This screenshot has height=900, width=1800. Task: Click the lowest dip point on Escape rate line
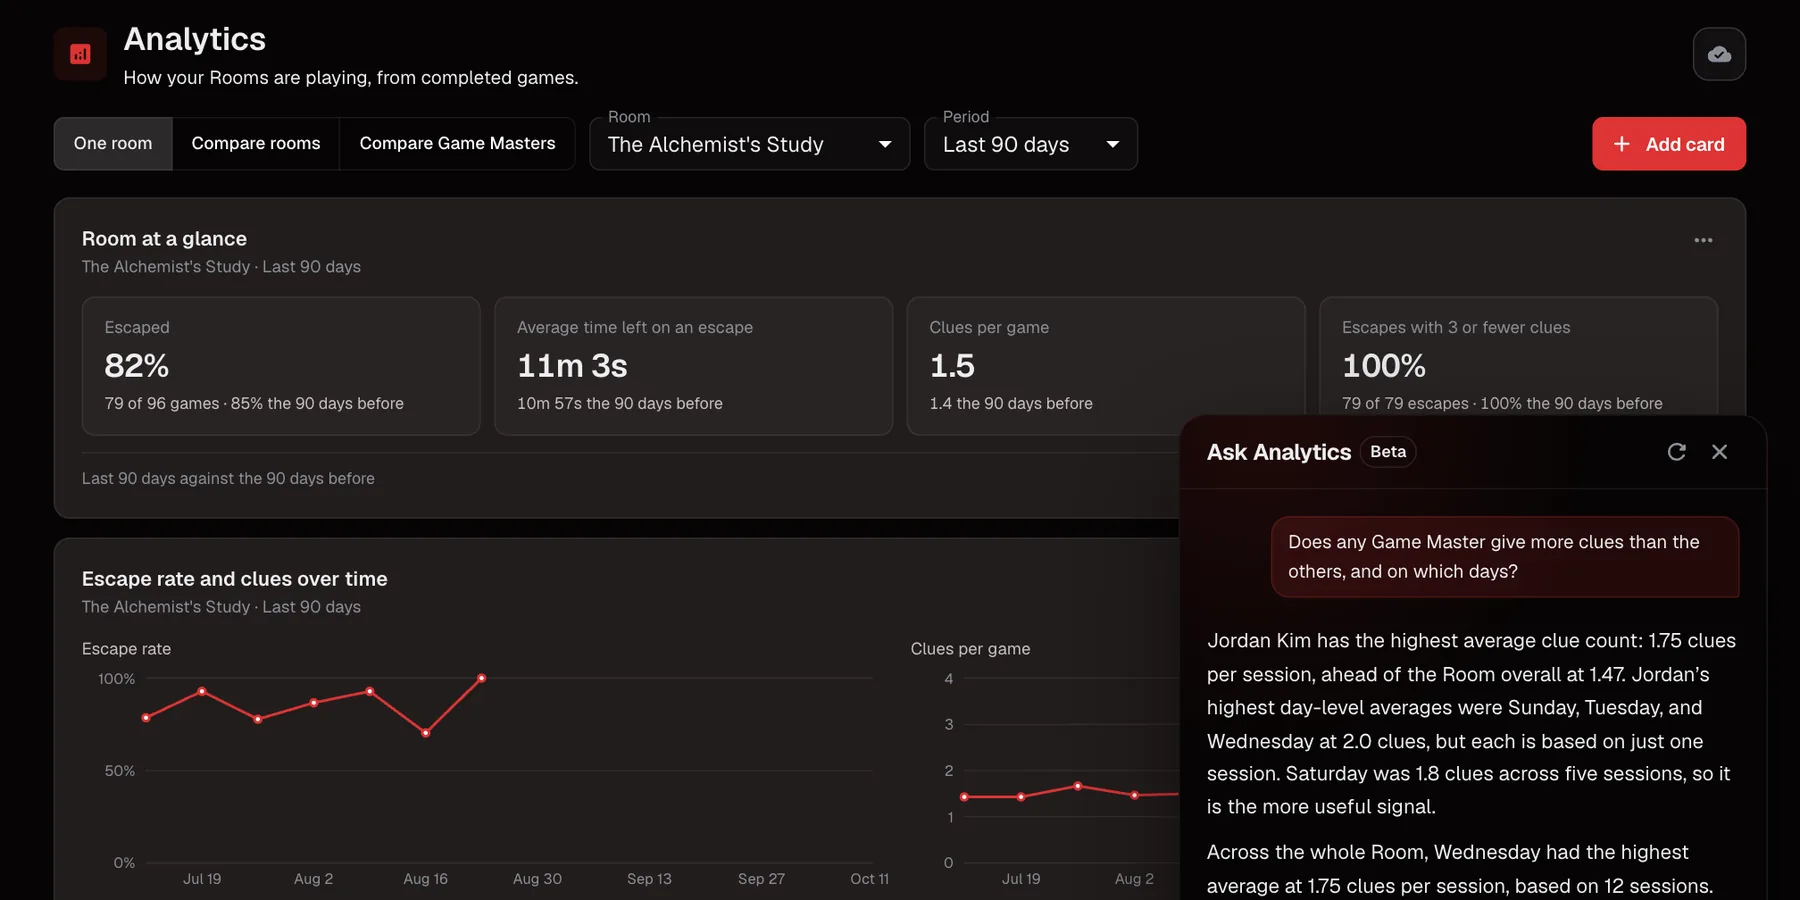(426, 733)
